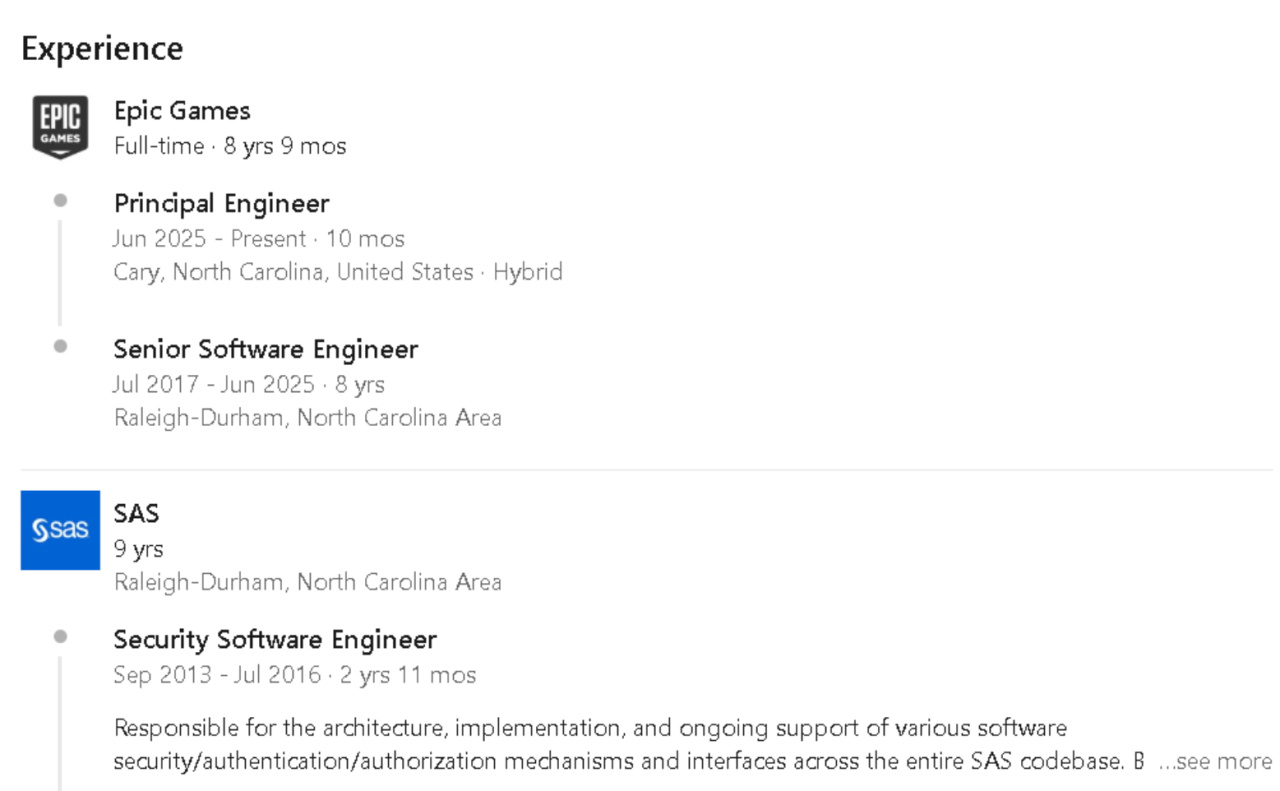This screenshot has height=791, width=1280.
Task: Click "Full-time · 8 yrs 9 mos" text
Action: pos(230,146)
